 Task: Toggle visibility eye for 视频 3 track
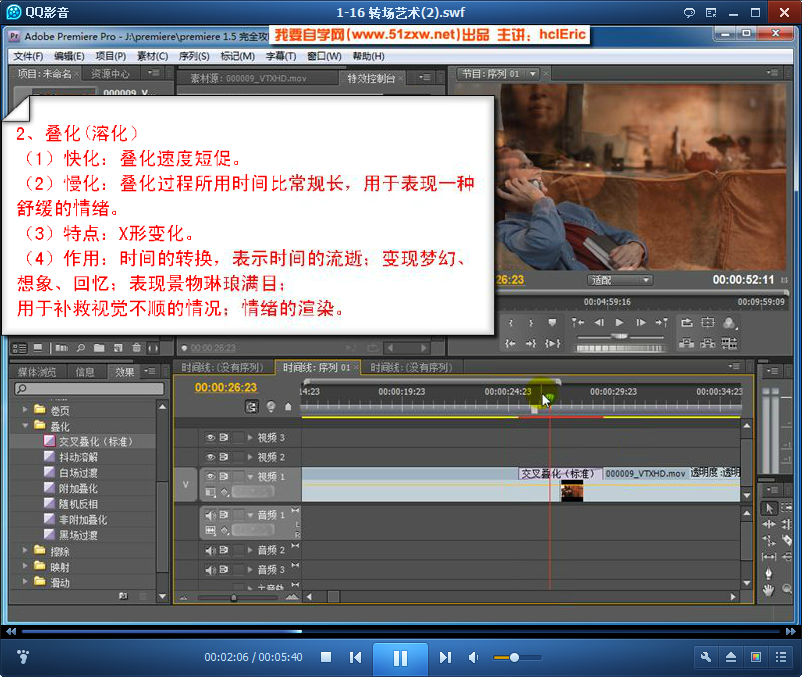(211, 438)
